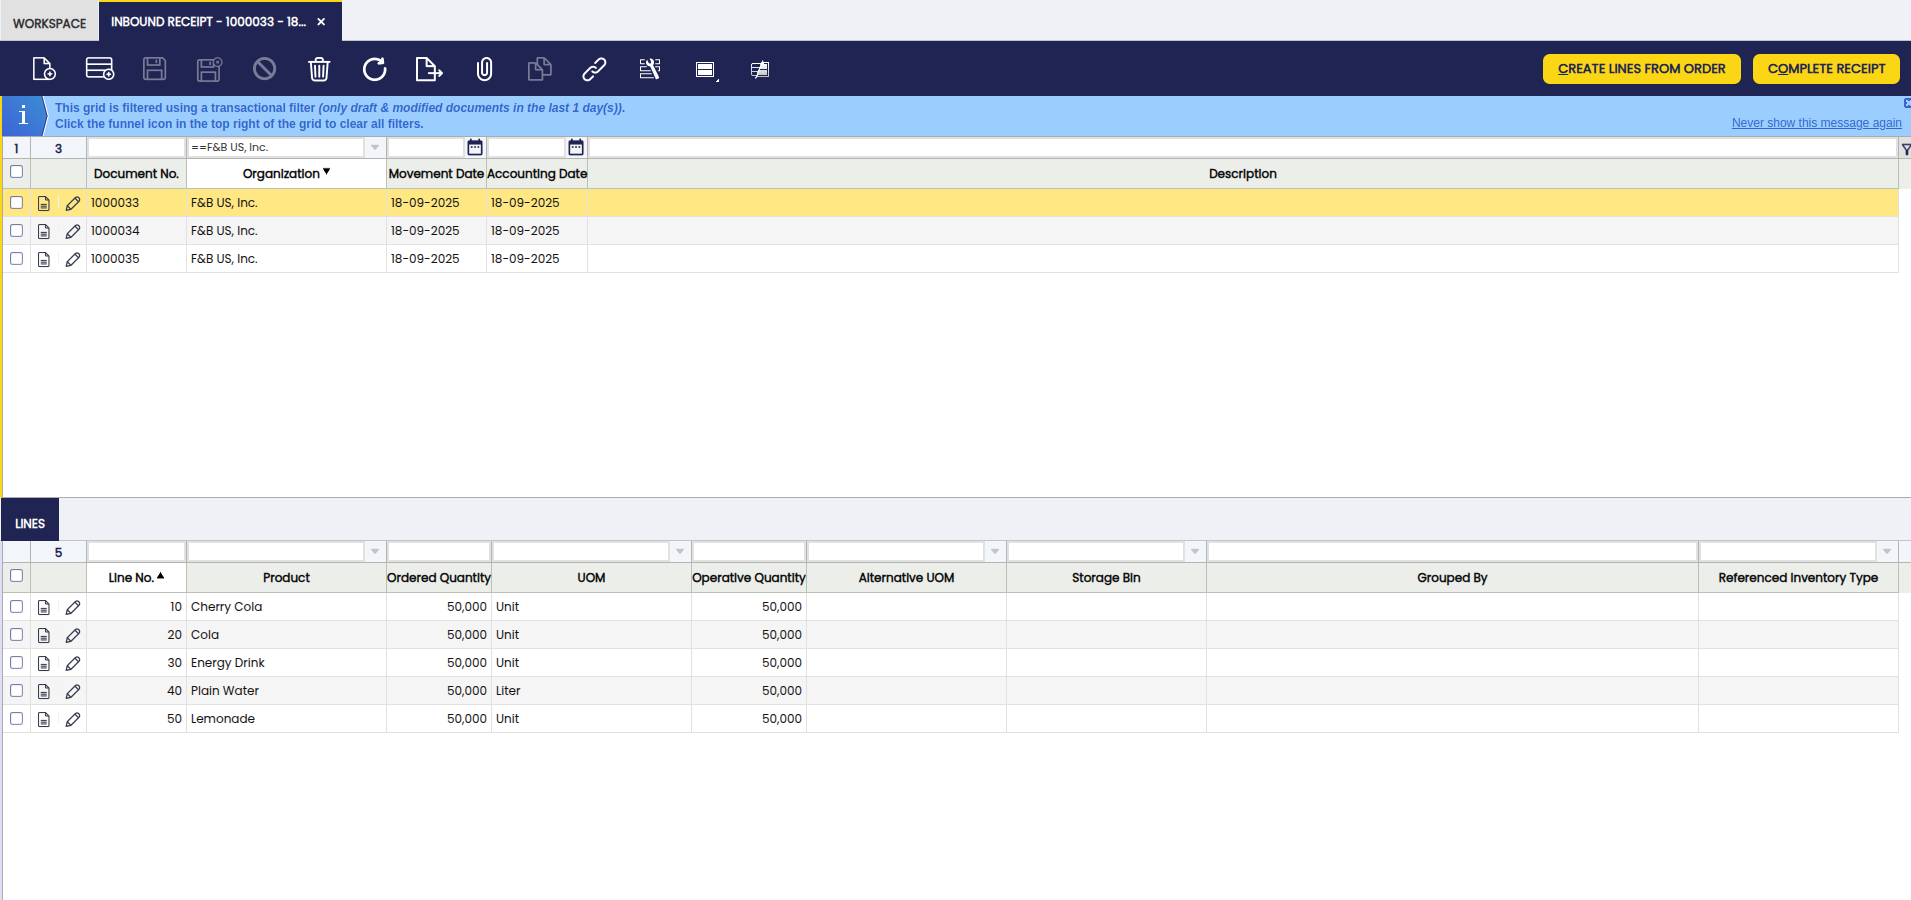Switch to the Workspace tab
1911x900 pixels.
tap(50, 23)
